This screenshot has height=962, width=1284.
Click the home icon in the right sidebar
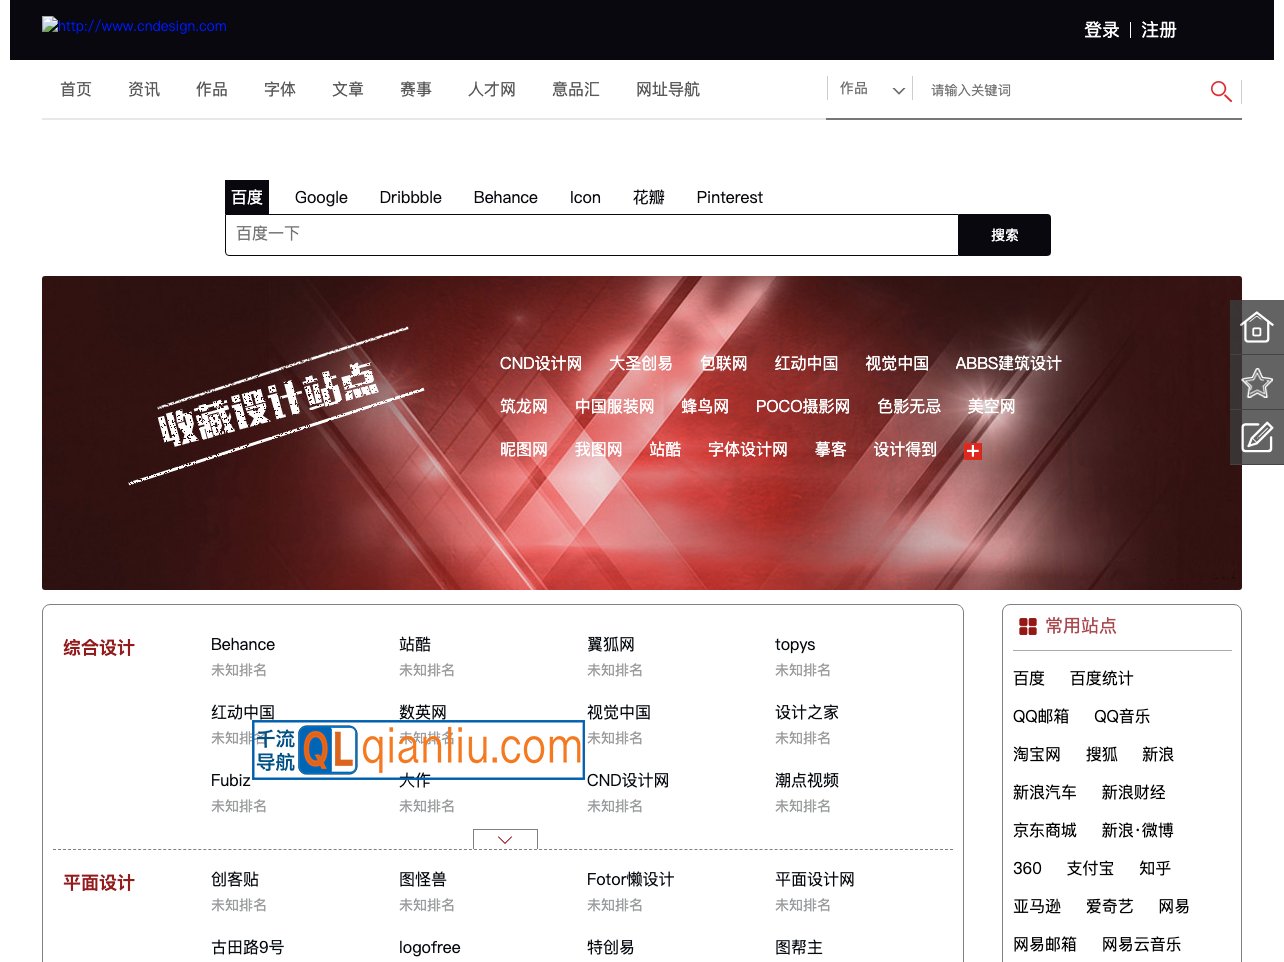tap(1257, 326)
